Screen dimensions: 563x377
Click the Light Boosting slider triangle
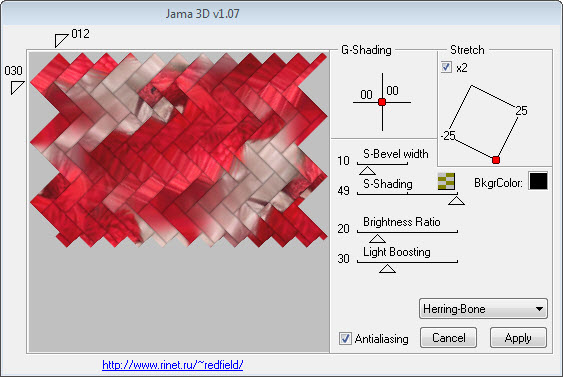387,269
